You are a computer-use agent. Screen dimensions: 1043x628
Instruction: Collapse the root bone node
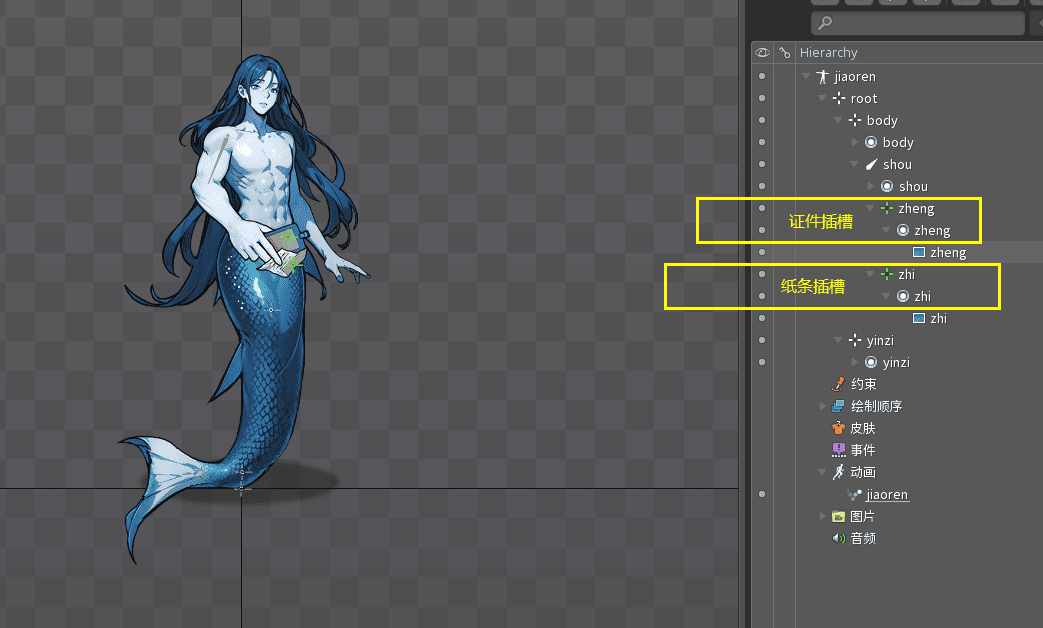(x=822, y=98)
